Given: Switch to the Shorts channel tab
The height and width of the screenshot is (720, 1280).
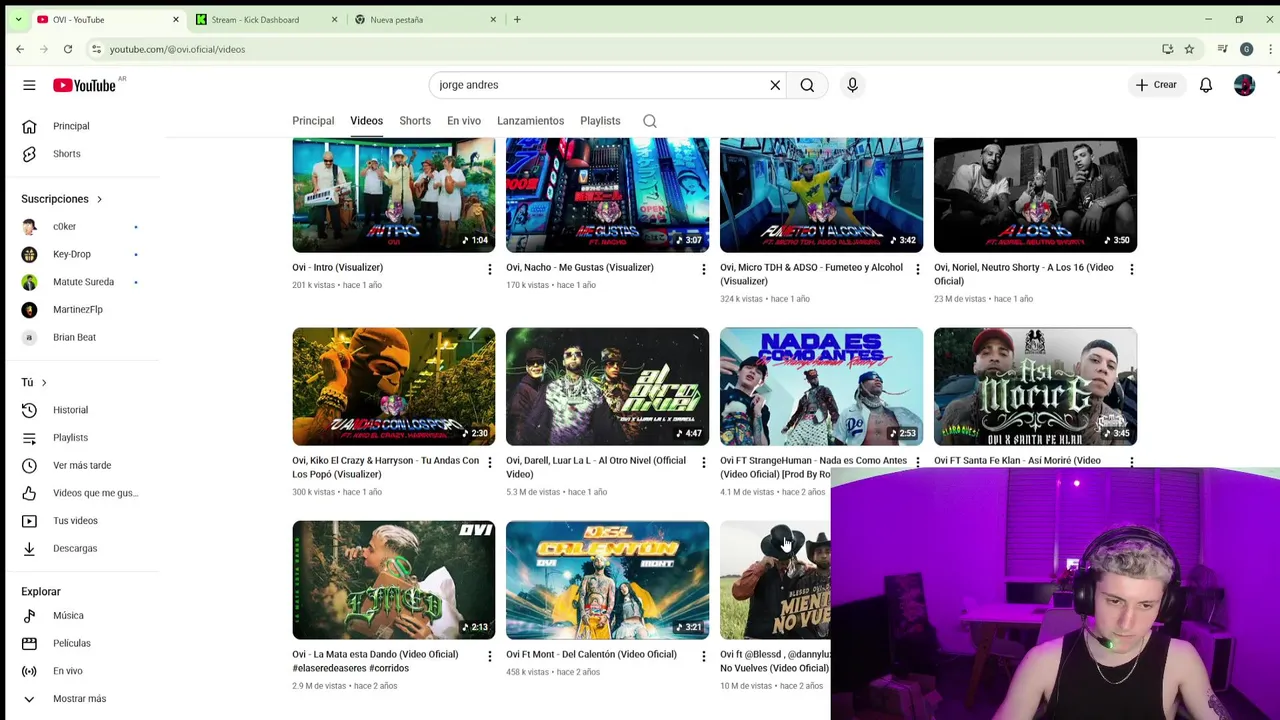Looking at the screenshot, I should (415, 121).
